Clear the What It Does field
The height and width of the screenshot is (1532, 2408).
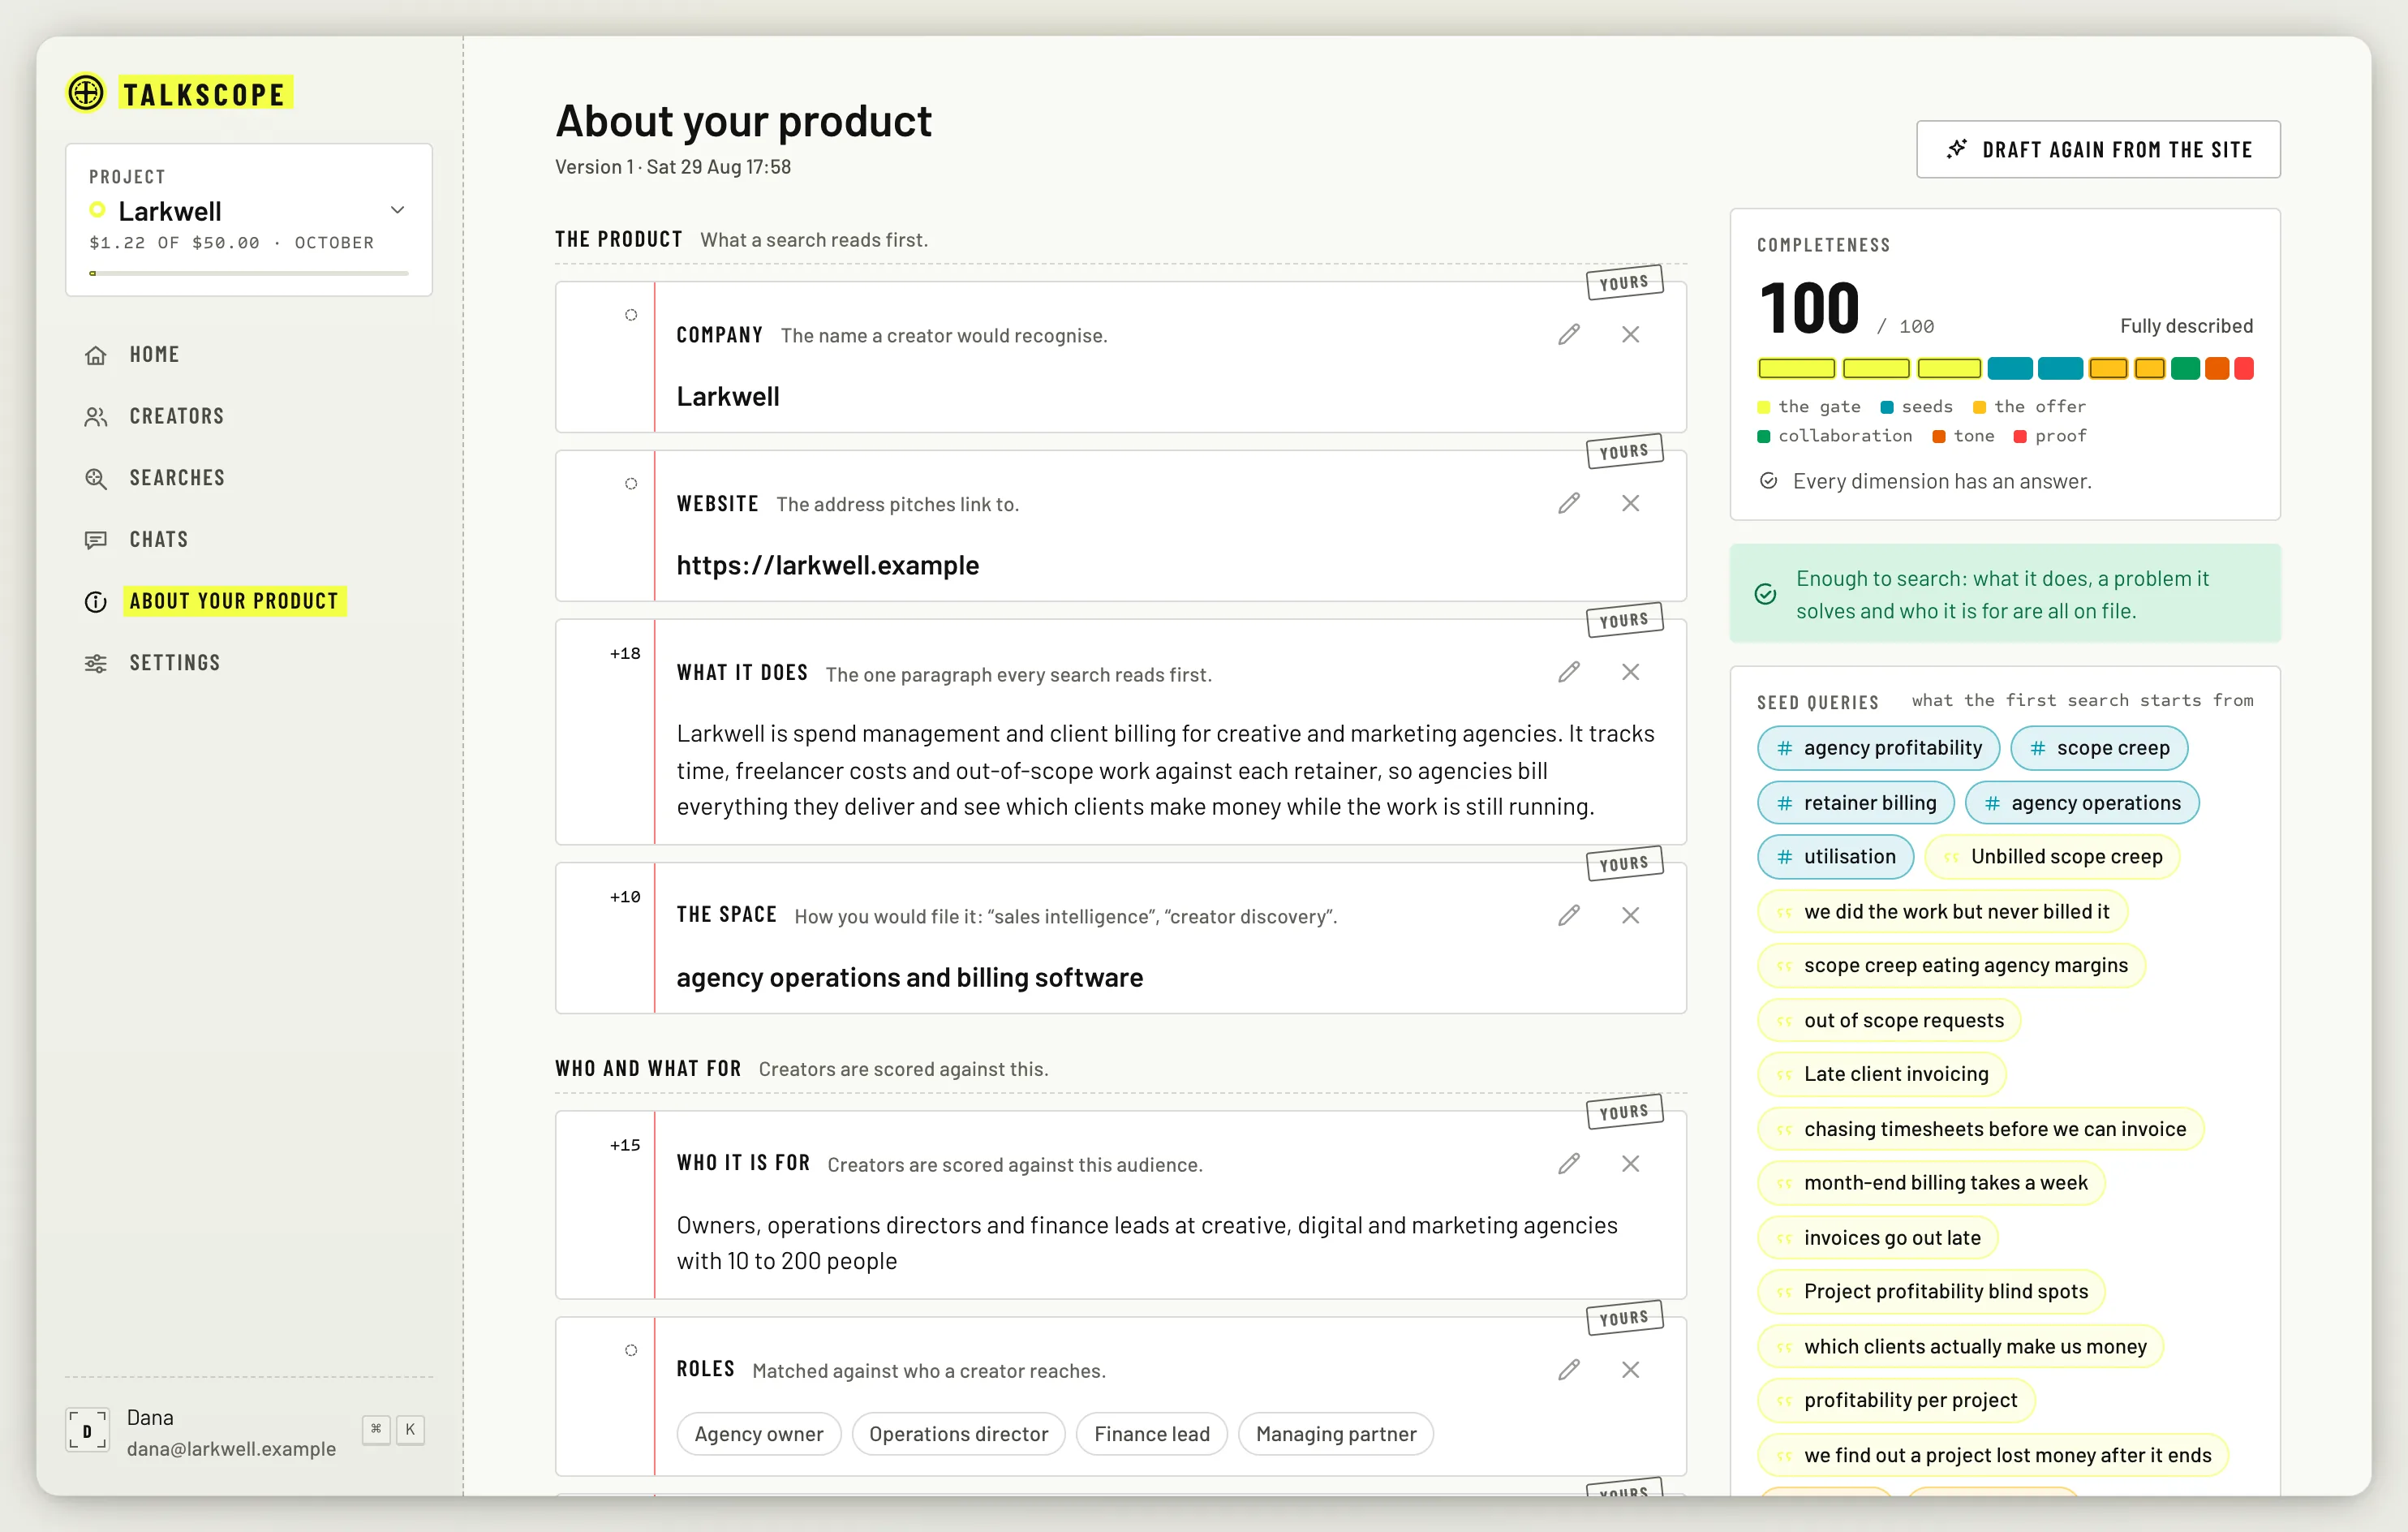click(1631, 672)
